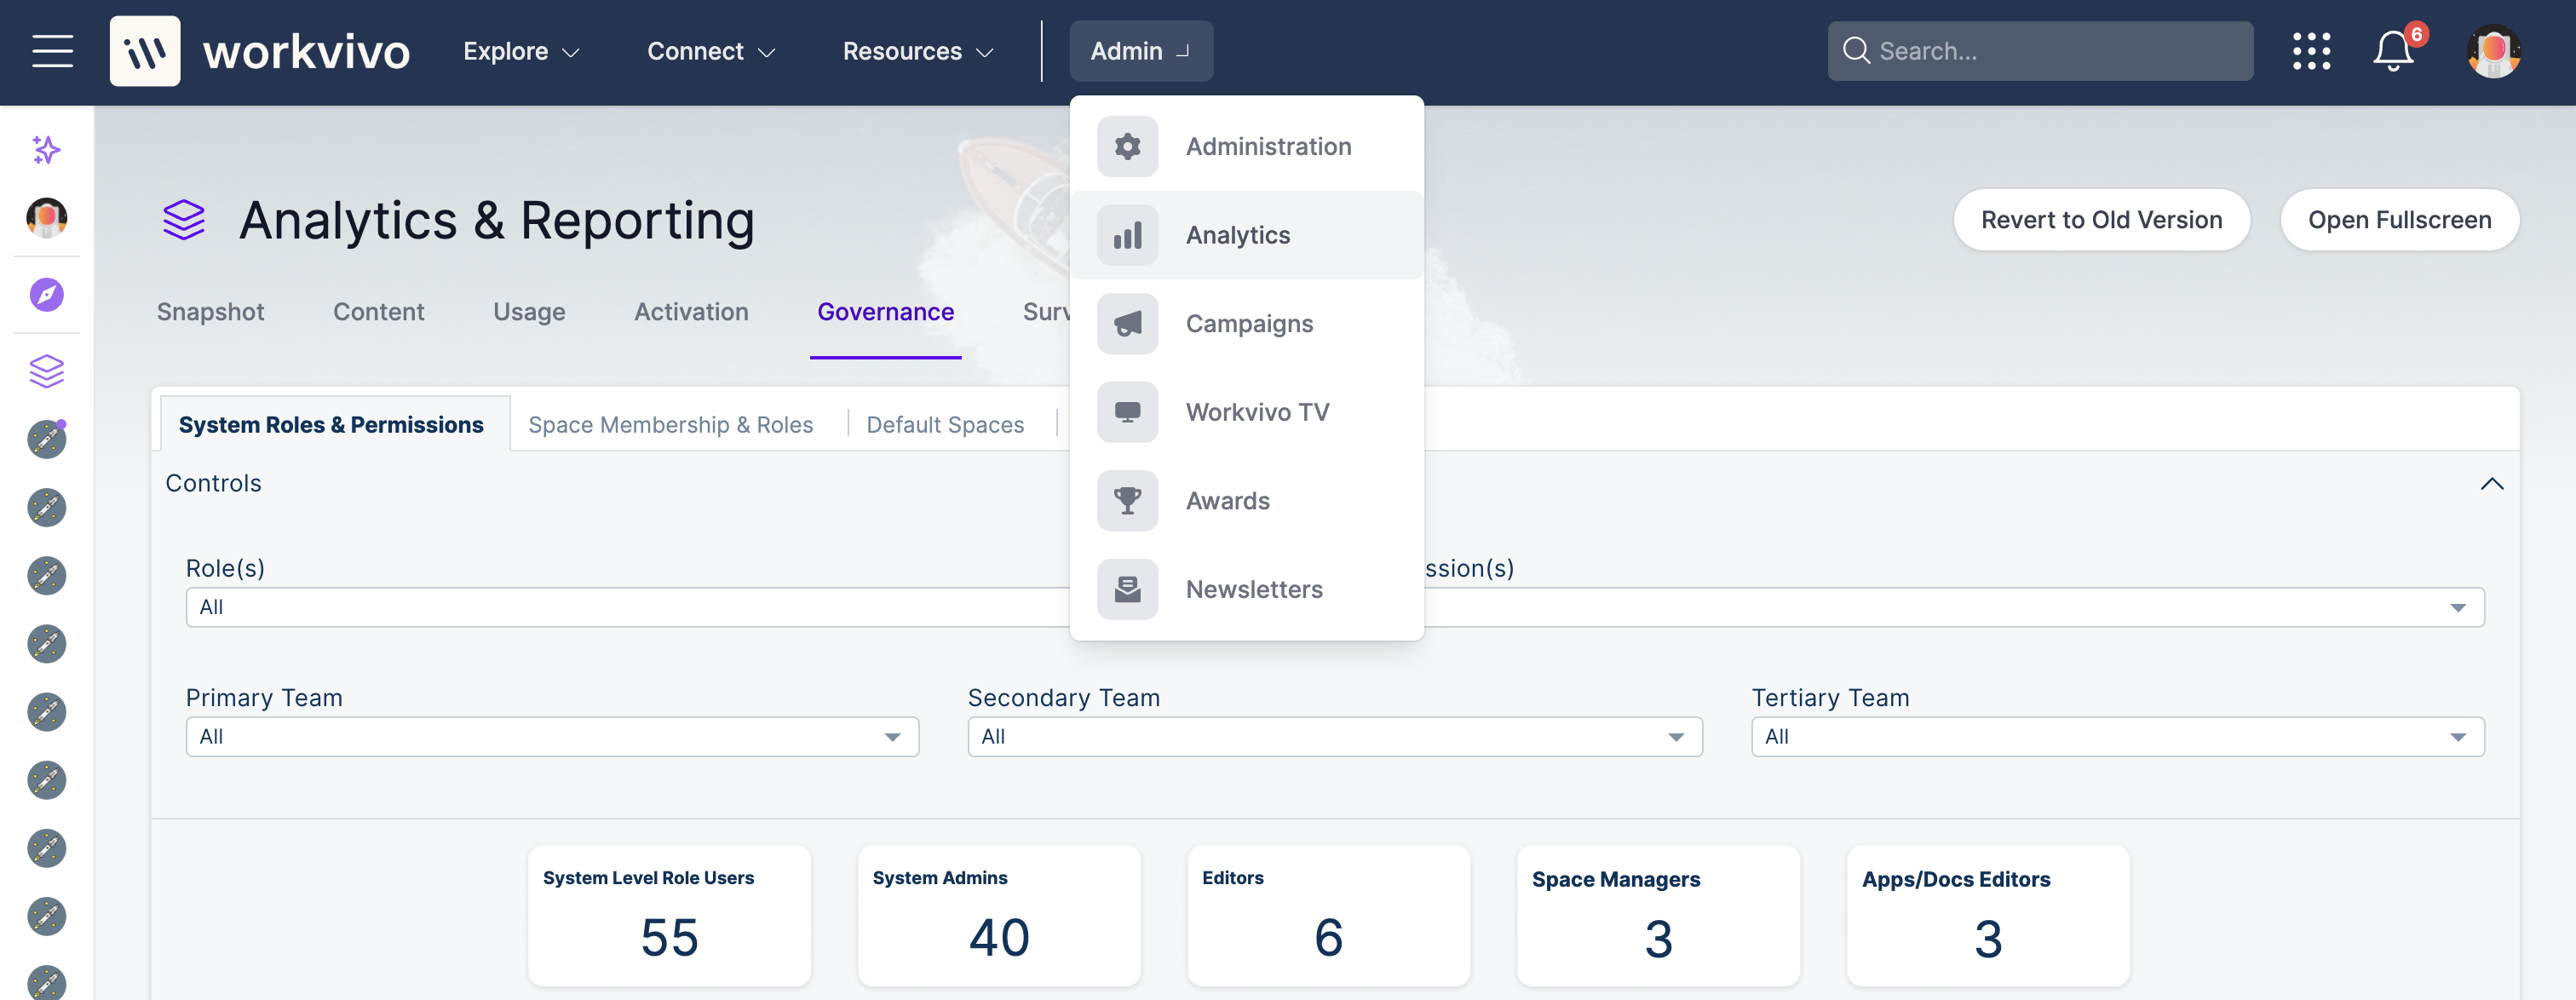Click the stack icon next to page title
Screen dimensions: 2576x1000
tap(184, 220)
